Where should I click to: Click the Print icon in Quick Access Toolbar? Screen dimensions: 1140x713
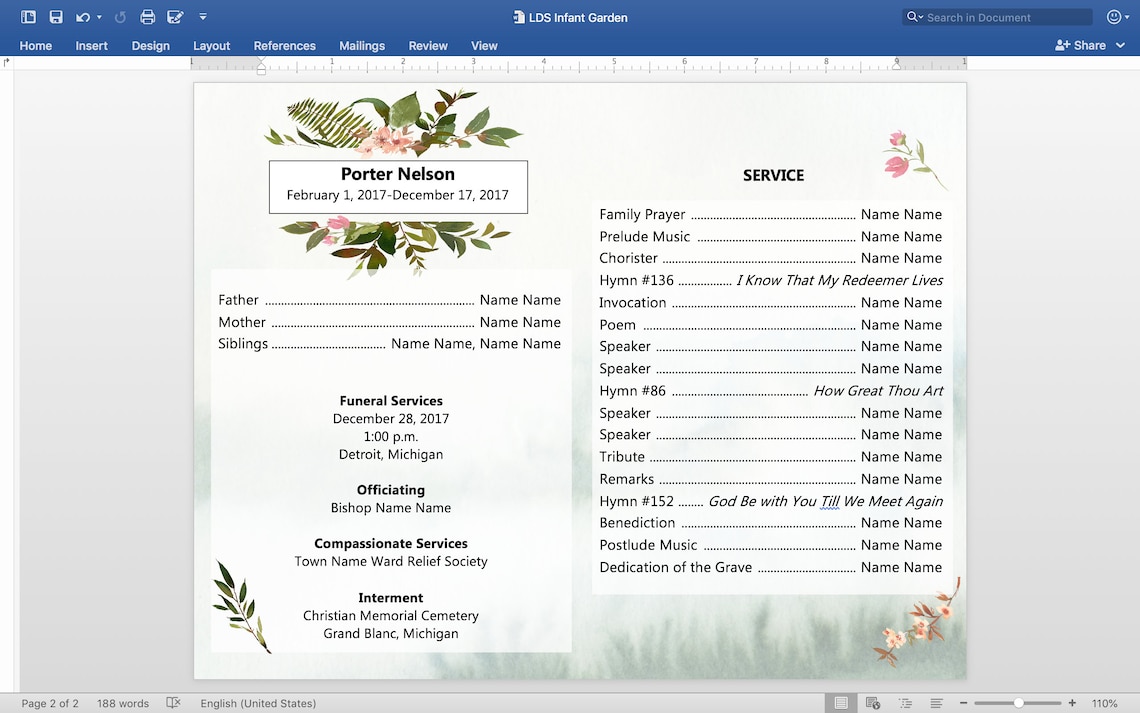click(147, 16)
